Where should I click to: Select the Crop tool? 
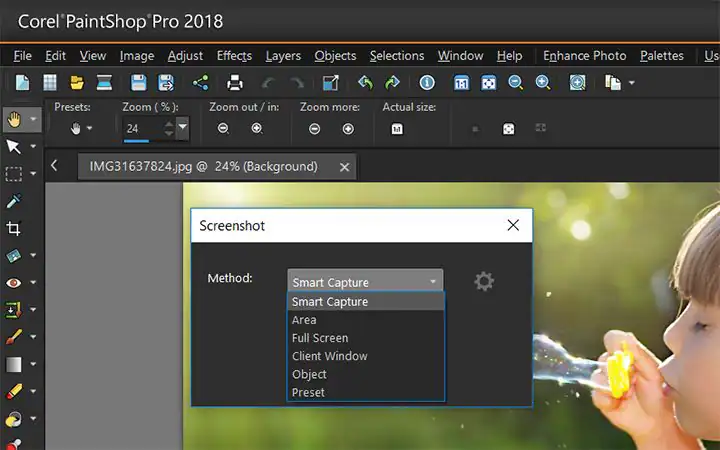(13, 228)
